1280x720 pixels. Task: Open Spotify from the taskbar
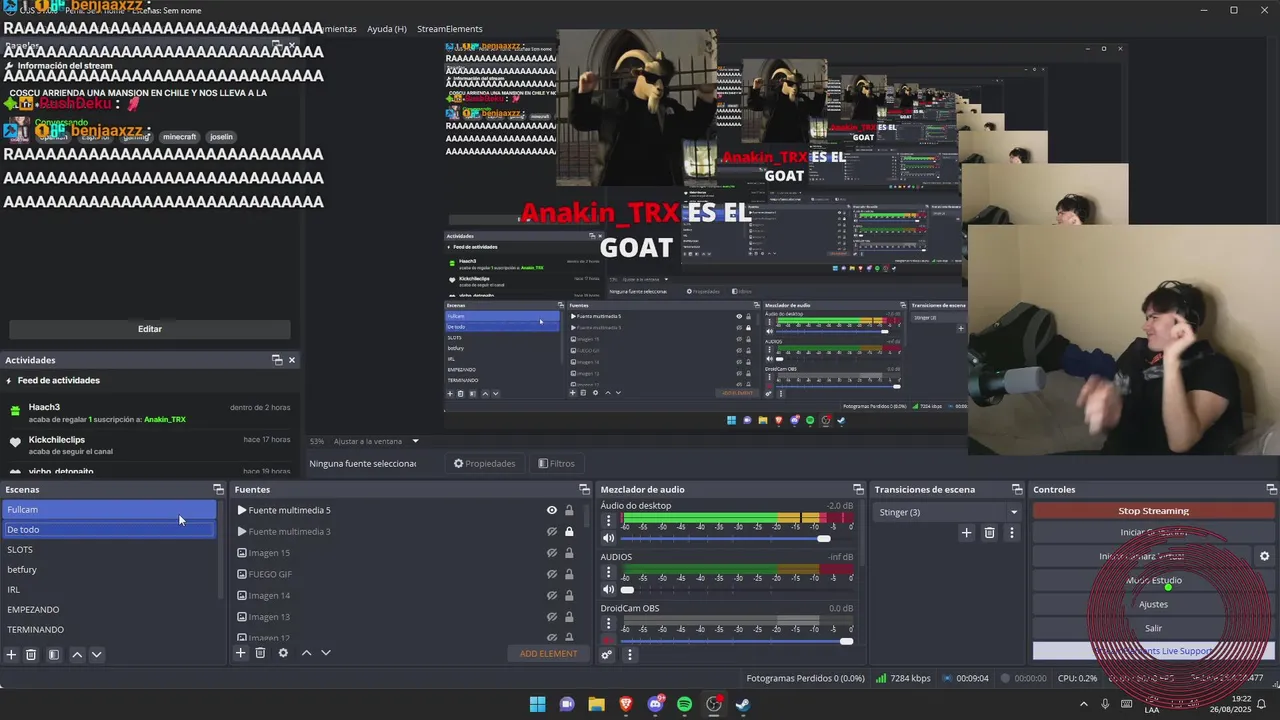pyautogui.click(x=685, y=704)
